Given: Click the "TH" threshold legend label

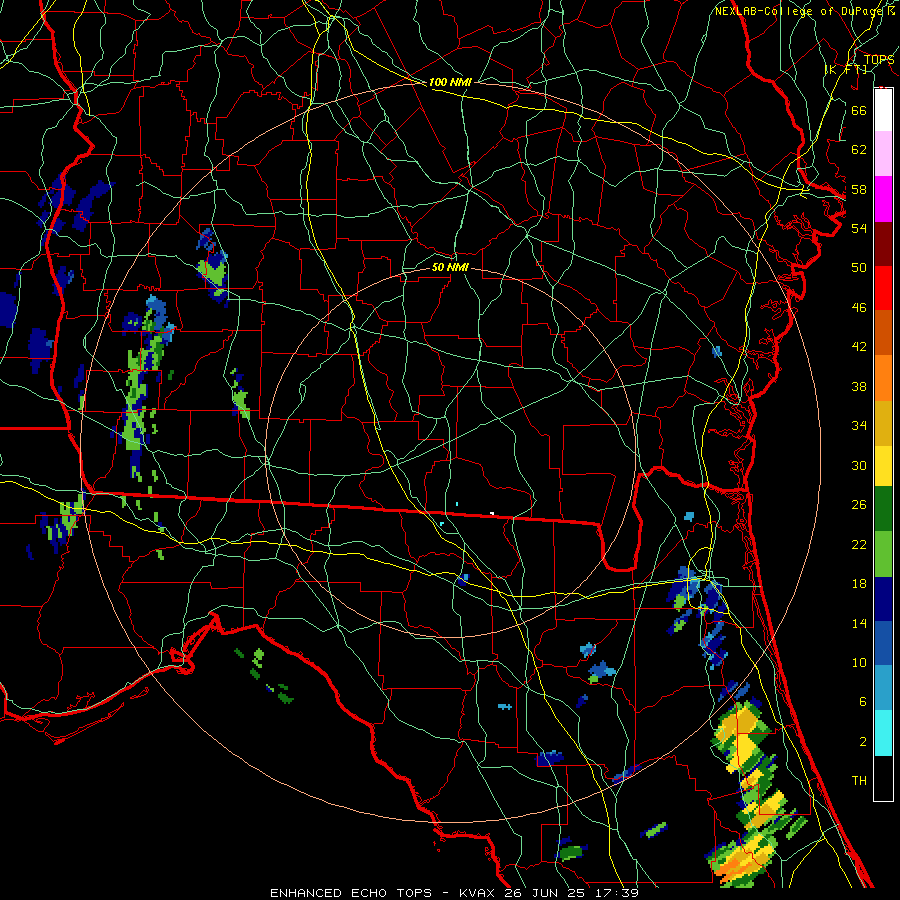Looking at the screenshot, I should [x=859, y=781].
